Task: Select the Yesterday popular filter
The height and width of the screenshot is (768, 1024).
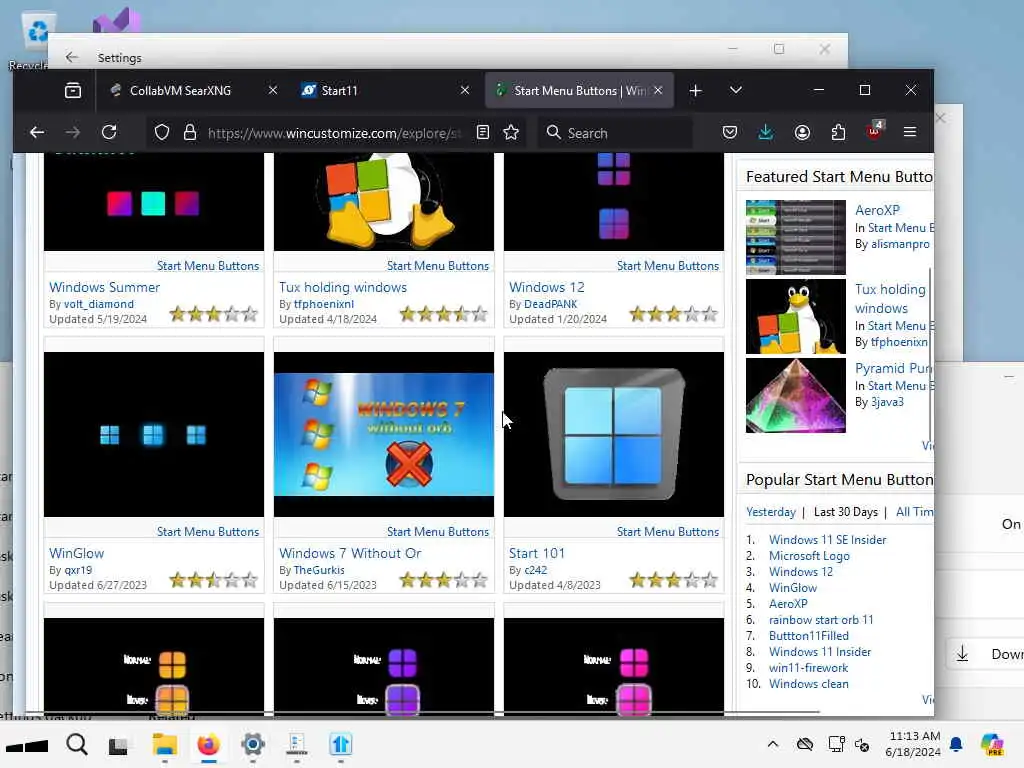Action: (x=771, y=512)
